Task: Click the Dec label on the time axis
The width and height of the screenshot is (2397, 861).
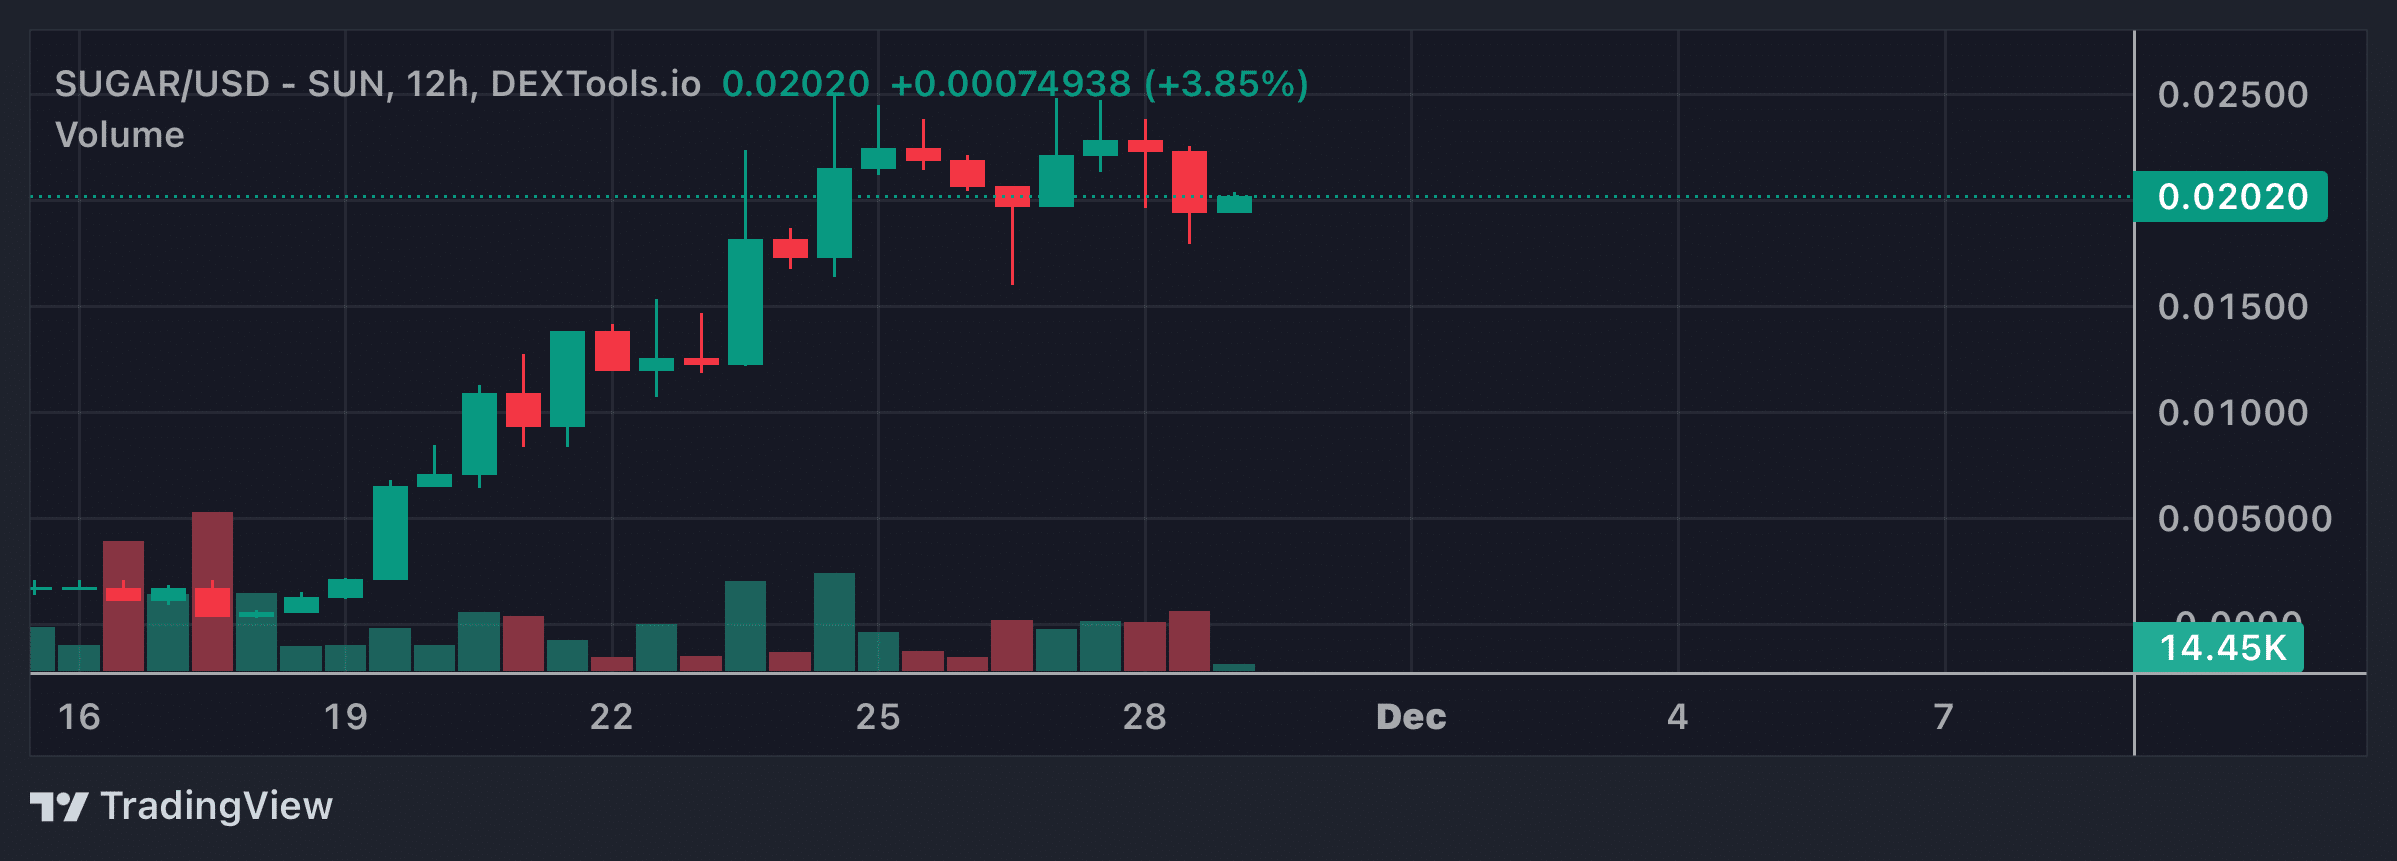Action: pyautogui.click(x=1411, y=717)
